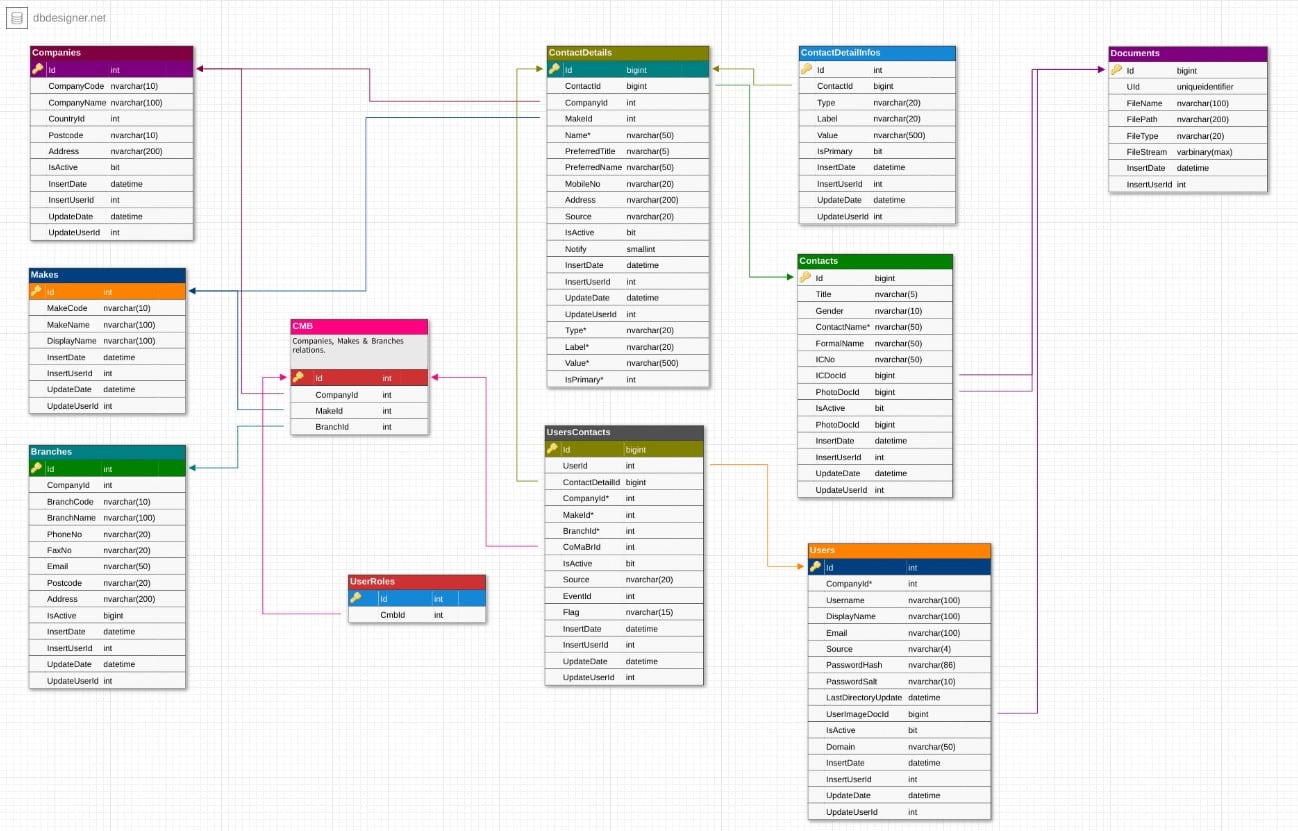
Task: Click BranchId field in CMB table
Action: point(359,427)
